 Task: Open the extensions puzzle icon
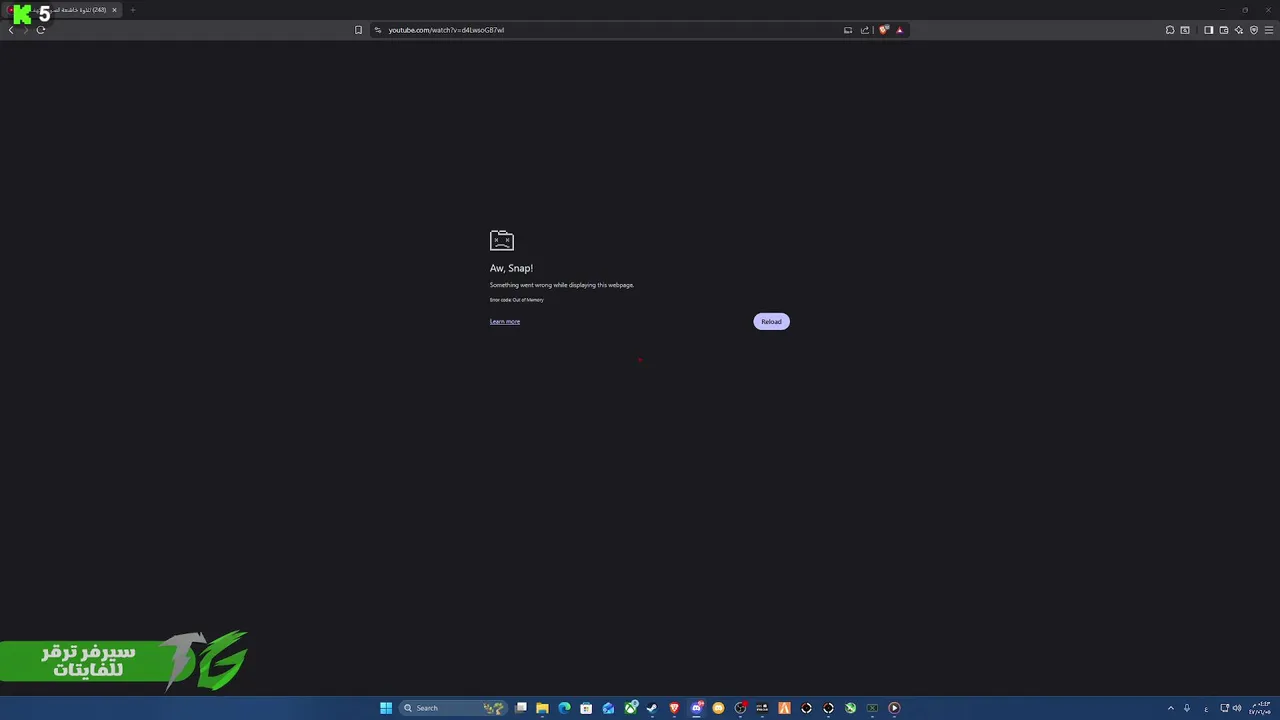pyautogui.click(x=1170, y=30)
